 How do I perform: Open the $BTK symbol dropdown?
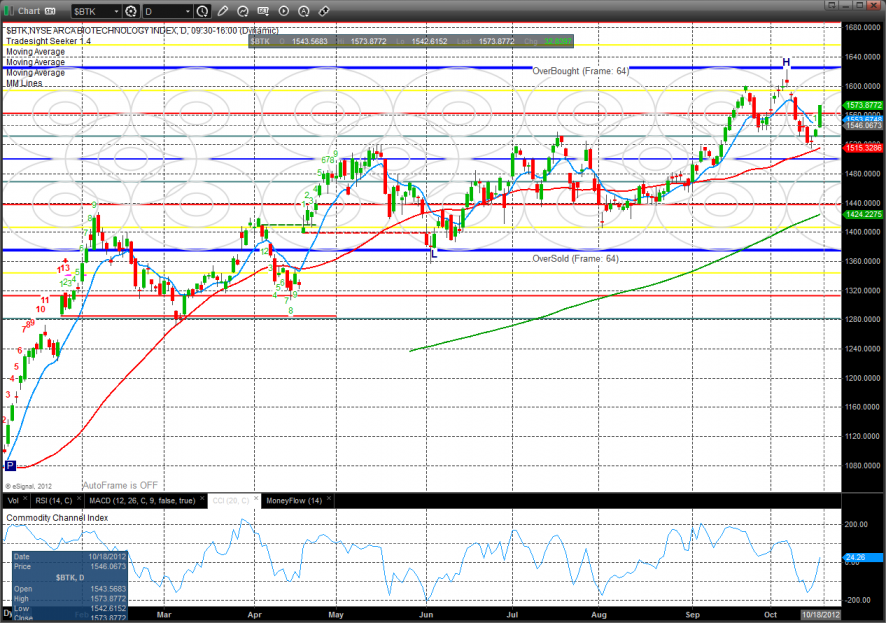tap(114, 11)
